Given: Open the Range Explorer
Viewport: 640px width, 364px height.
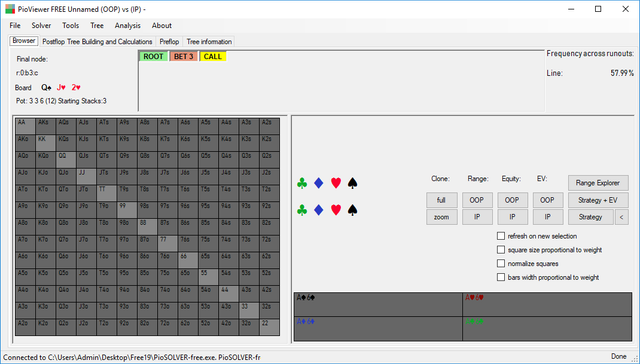Looking at the screenshot, I should [x=598, y=183].
